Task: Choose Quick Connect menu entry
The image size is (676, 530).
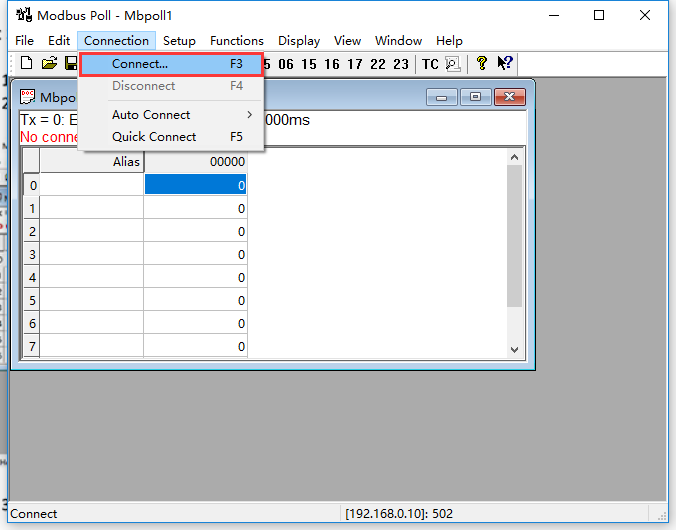Action: pos(154,137)
